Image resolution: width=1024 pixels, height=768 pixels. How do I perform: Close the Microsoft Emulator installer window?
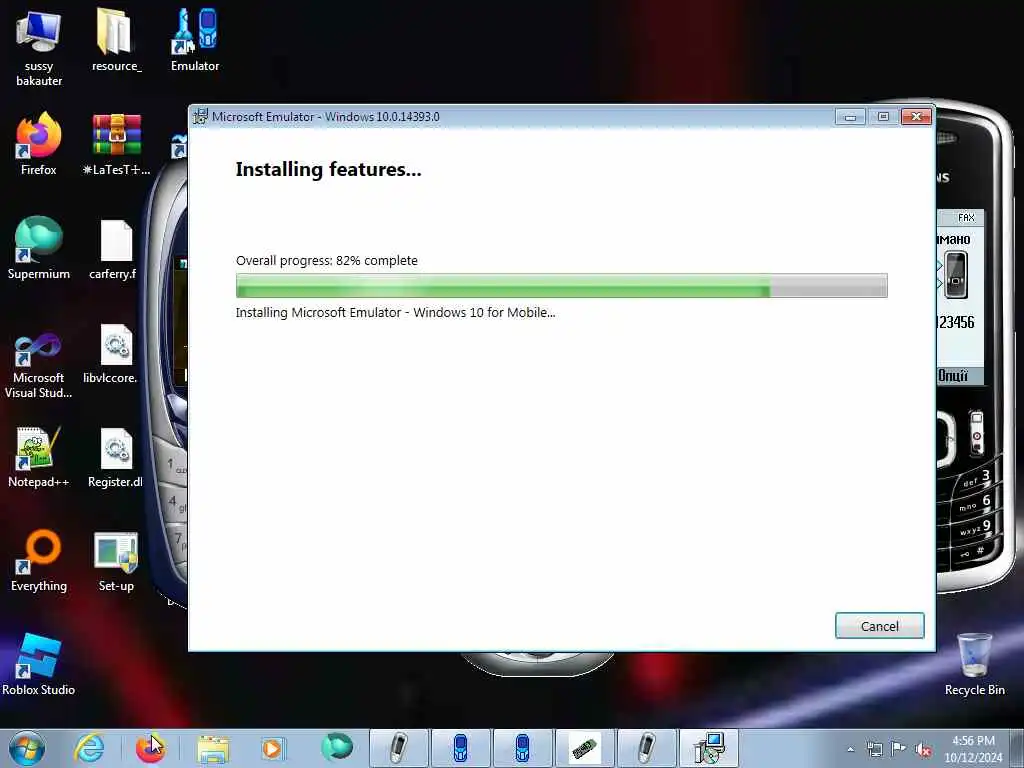[x=916, y=116]
